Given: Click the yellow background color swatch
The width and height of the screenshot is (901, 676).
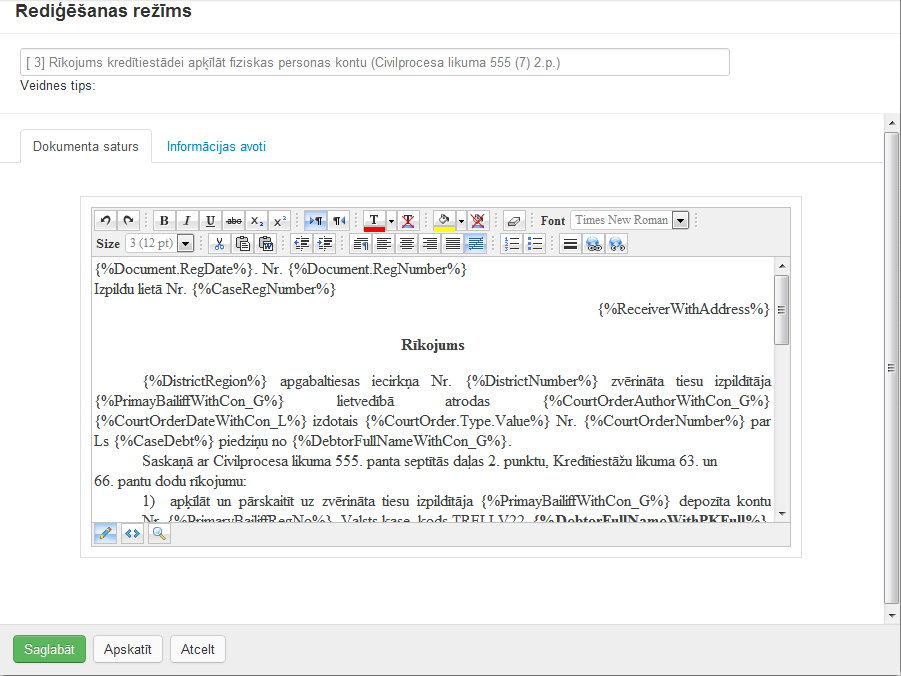Looking at the screenshot, I should tap(444, 221).
